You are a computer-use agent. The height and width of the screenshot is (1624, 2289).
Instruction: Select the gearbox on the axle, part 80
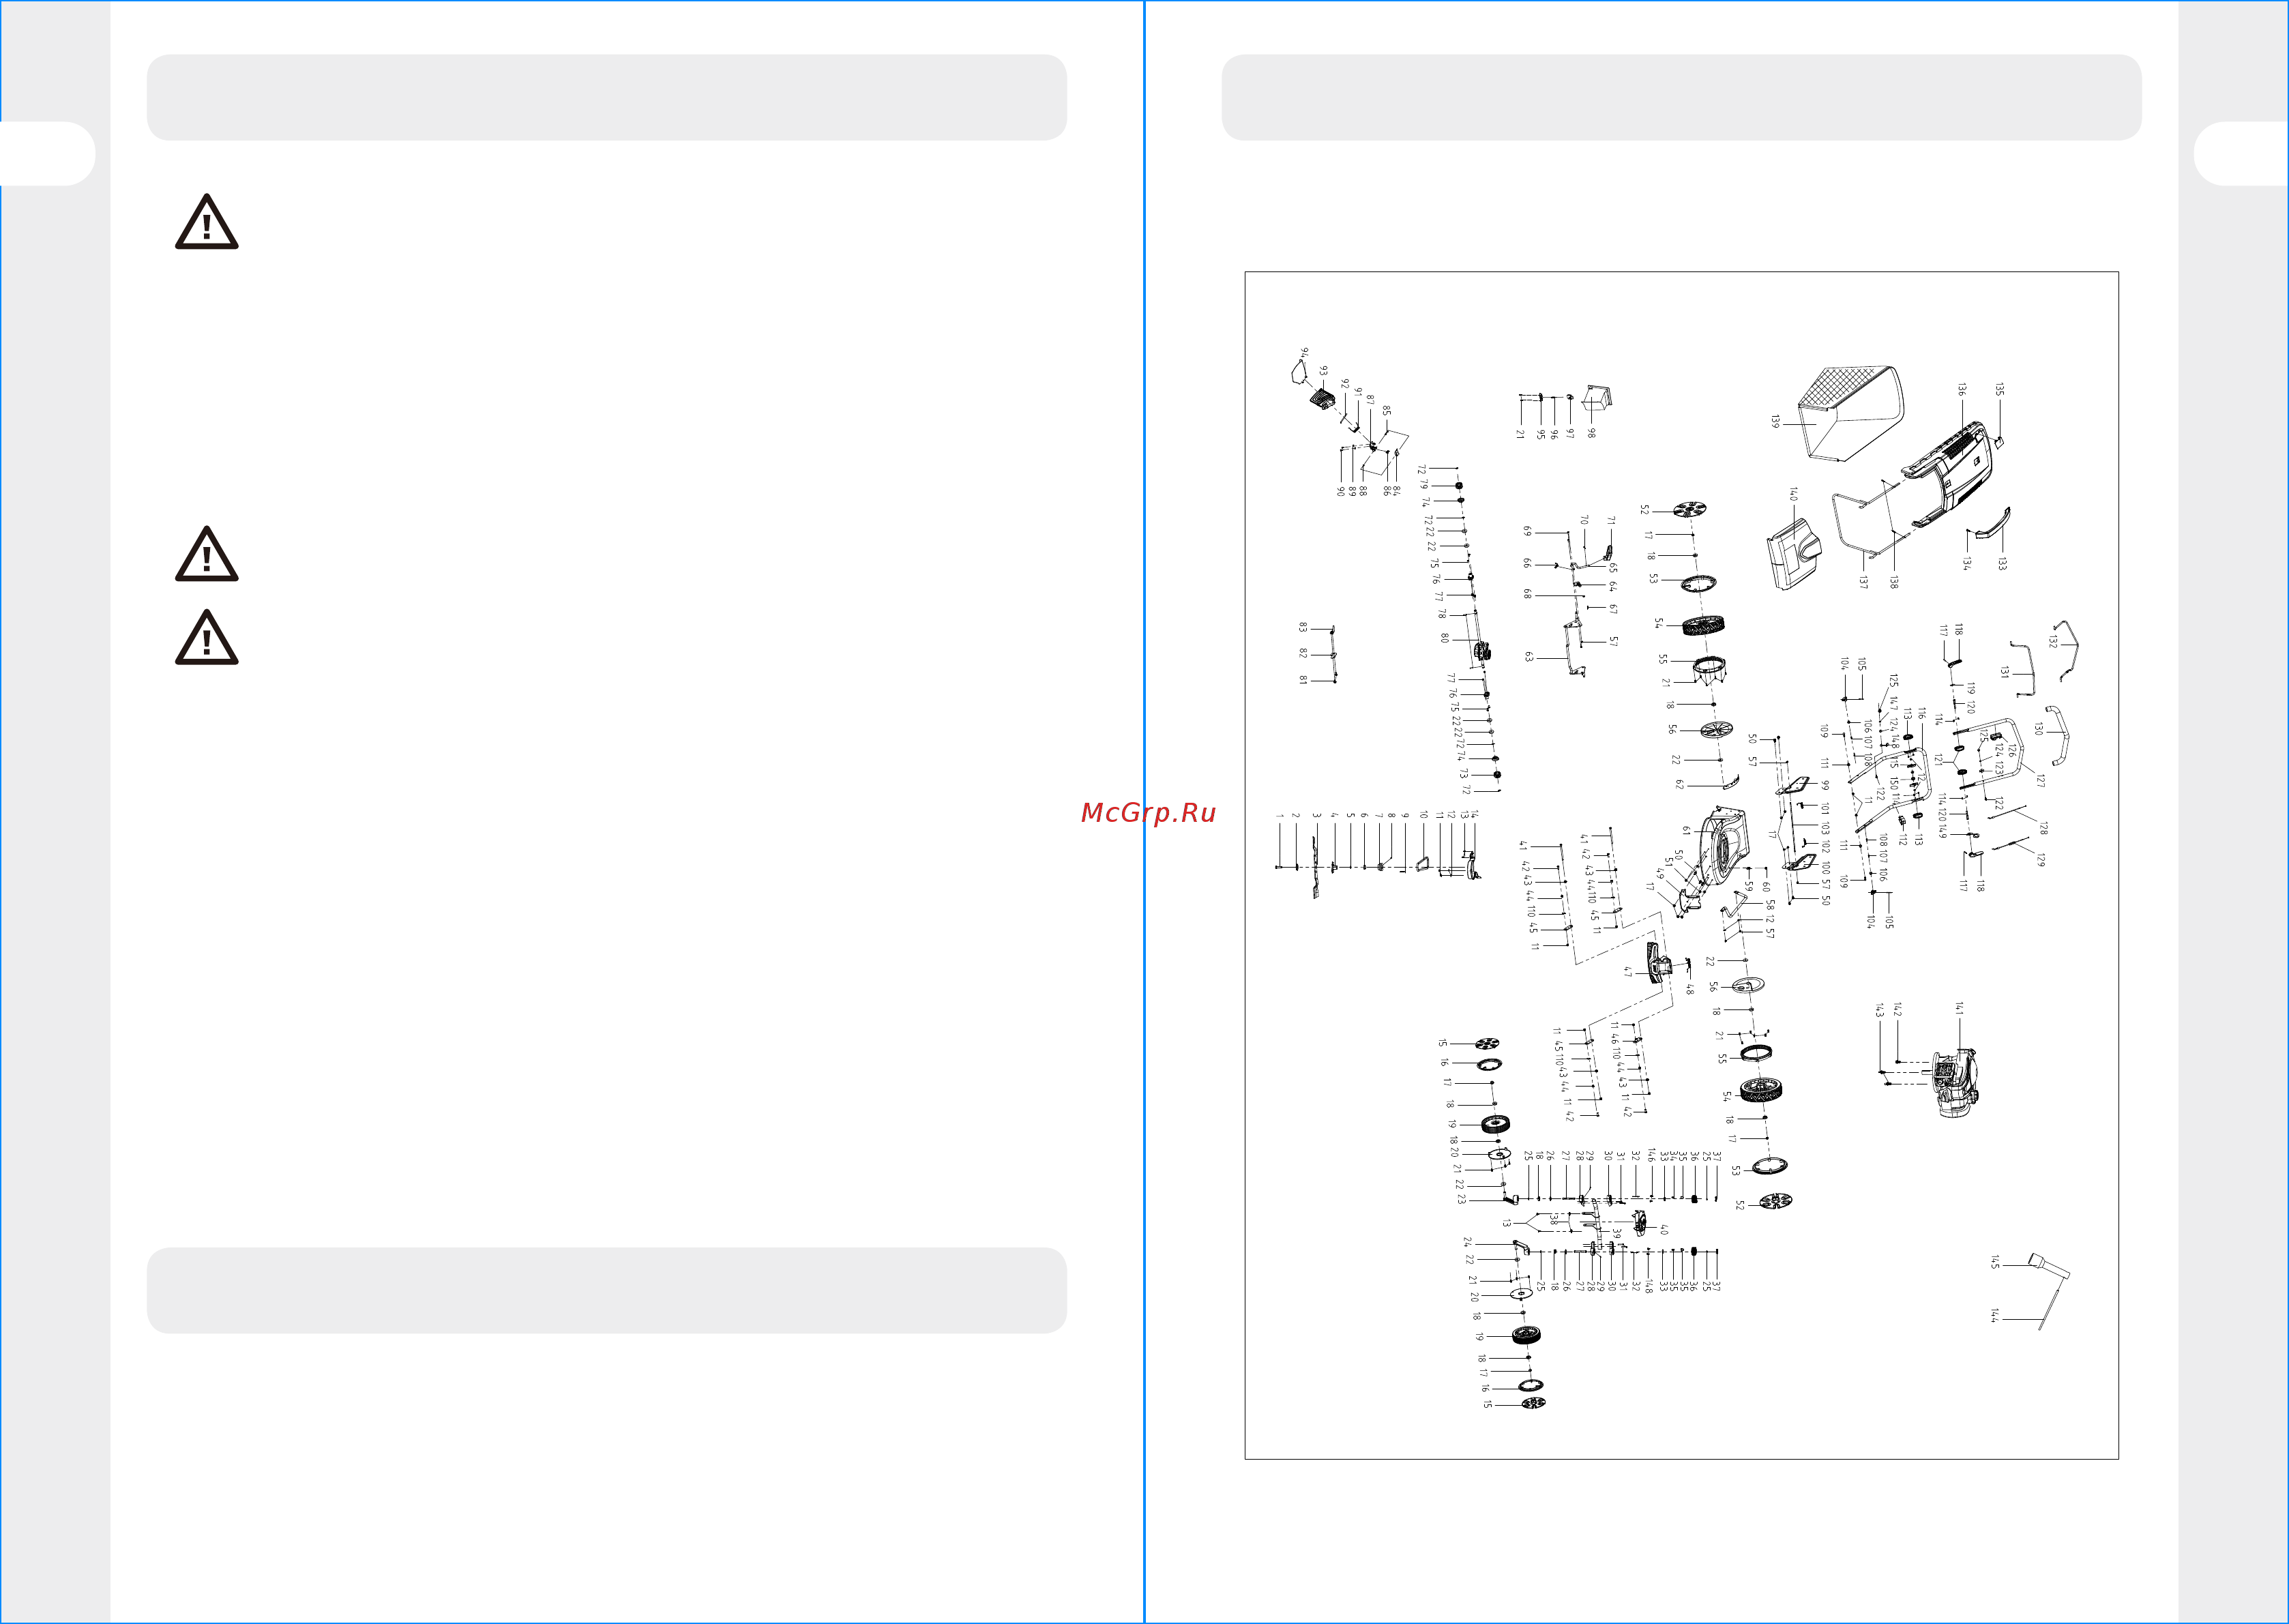(1482, 651)
